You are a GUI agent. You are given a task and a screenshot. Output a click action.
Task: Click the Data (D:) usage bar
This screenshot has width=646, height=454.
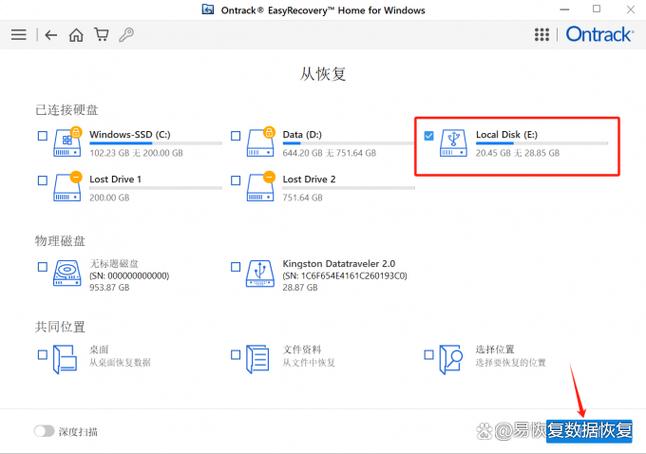tap(349, 143)
